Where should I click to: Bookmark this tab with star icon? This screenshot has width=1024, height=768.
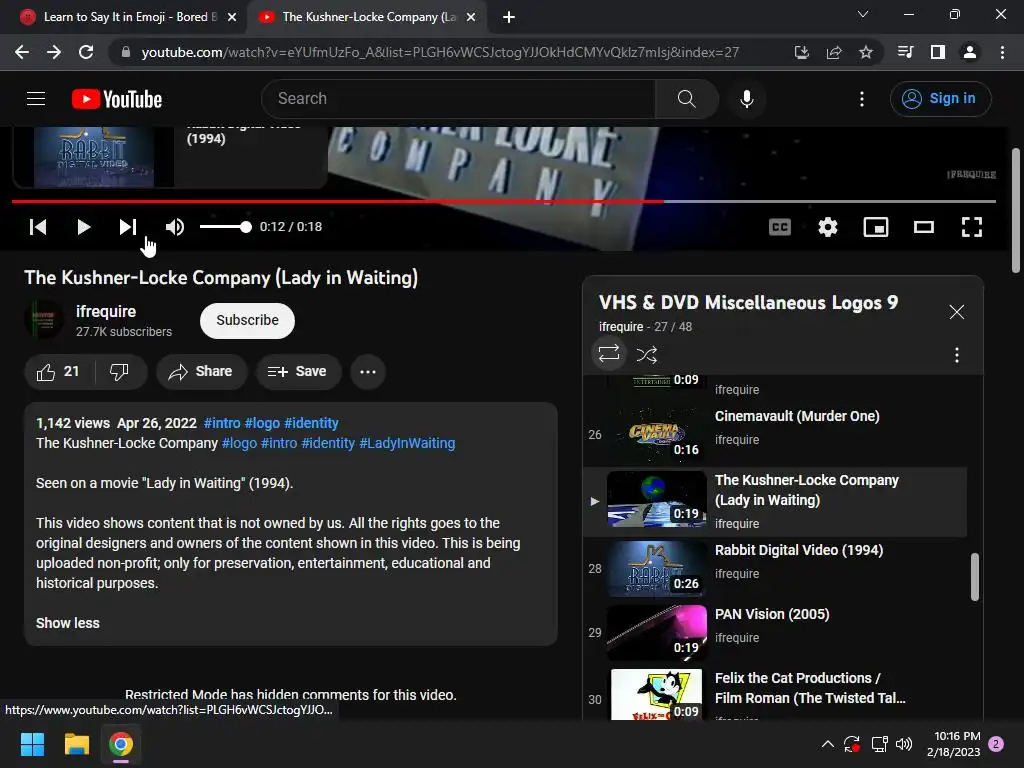[x=866, y=52]
